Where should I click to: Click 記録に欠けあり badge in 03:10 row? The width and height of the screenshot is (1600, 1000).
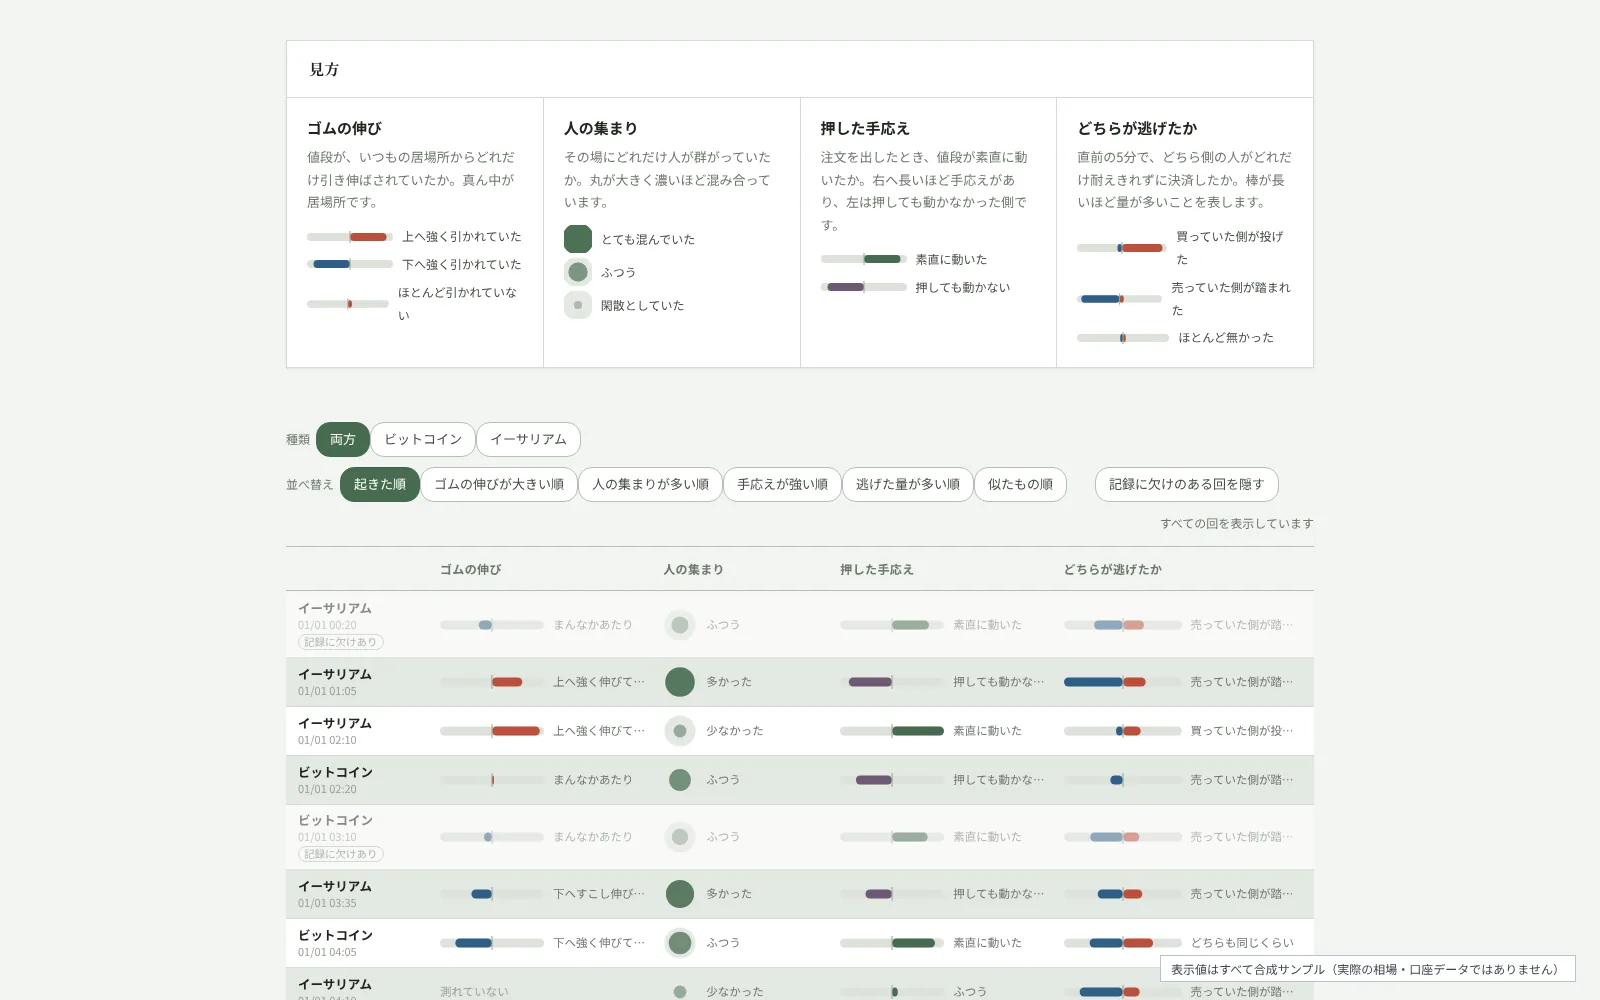coord(340,854)
